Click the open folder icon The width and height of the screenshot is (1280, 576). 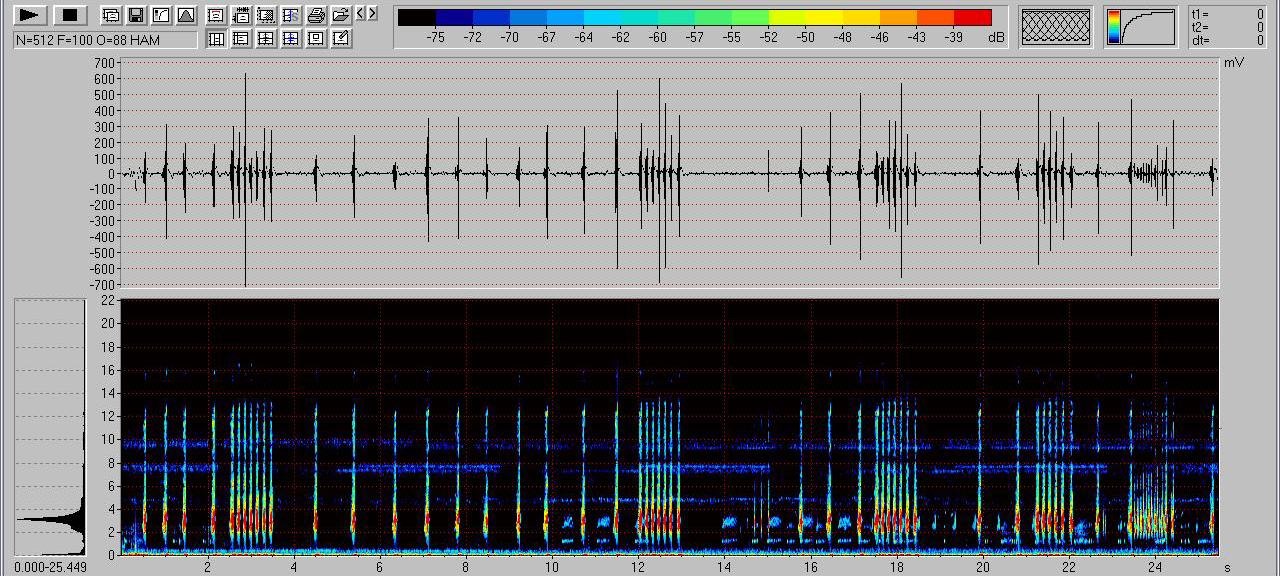341,15
